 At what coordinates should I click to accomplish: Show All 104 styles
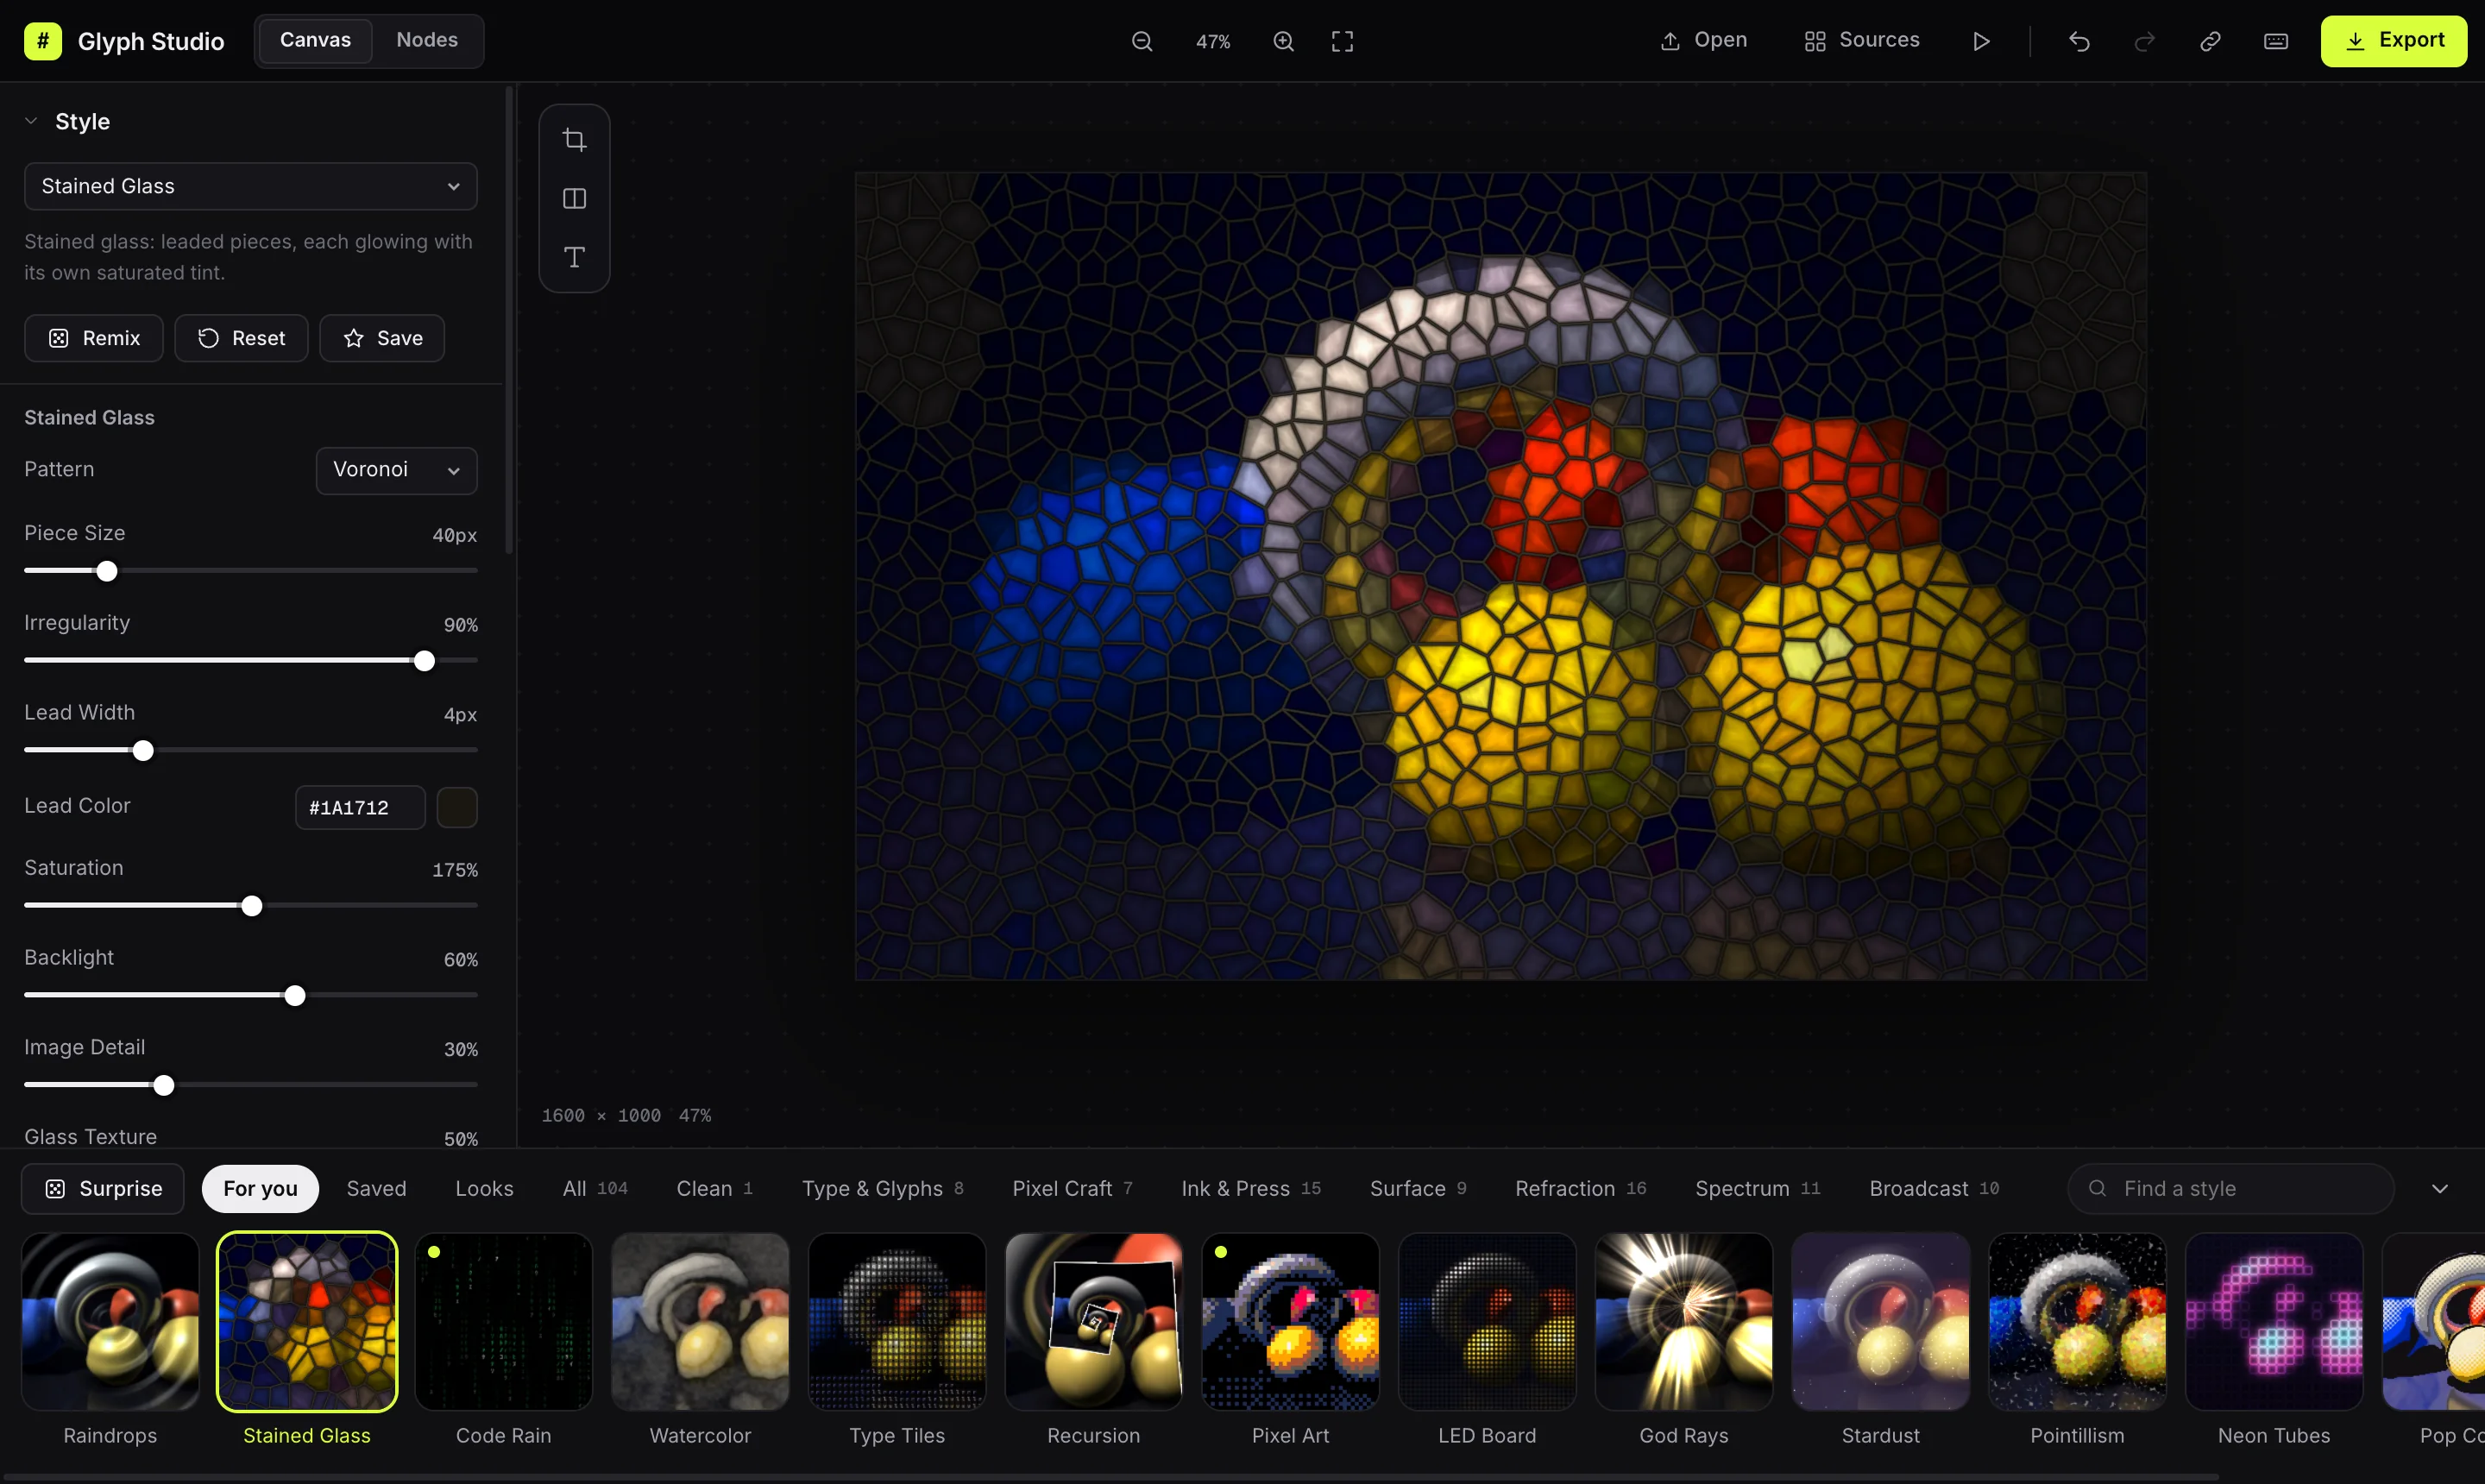click(595, 1188)
